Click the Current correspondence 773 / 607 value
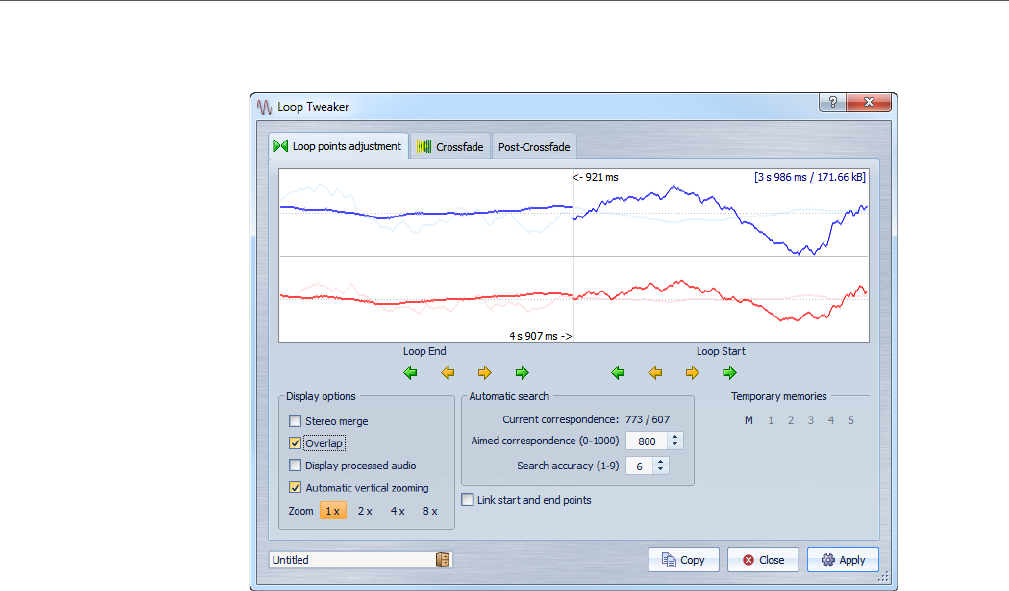1009x591 pixels. click(x=647, y=419)
